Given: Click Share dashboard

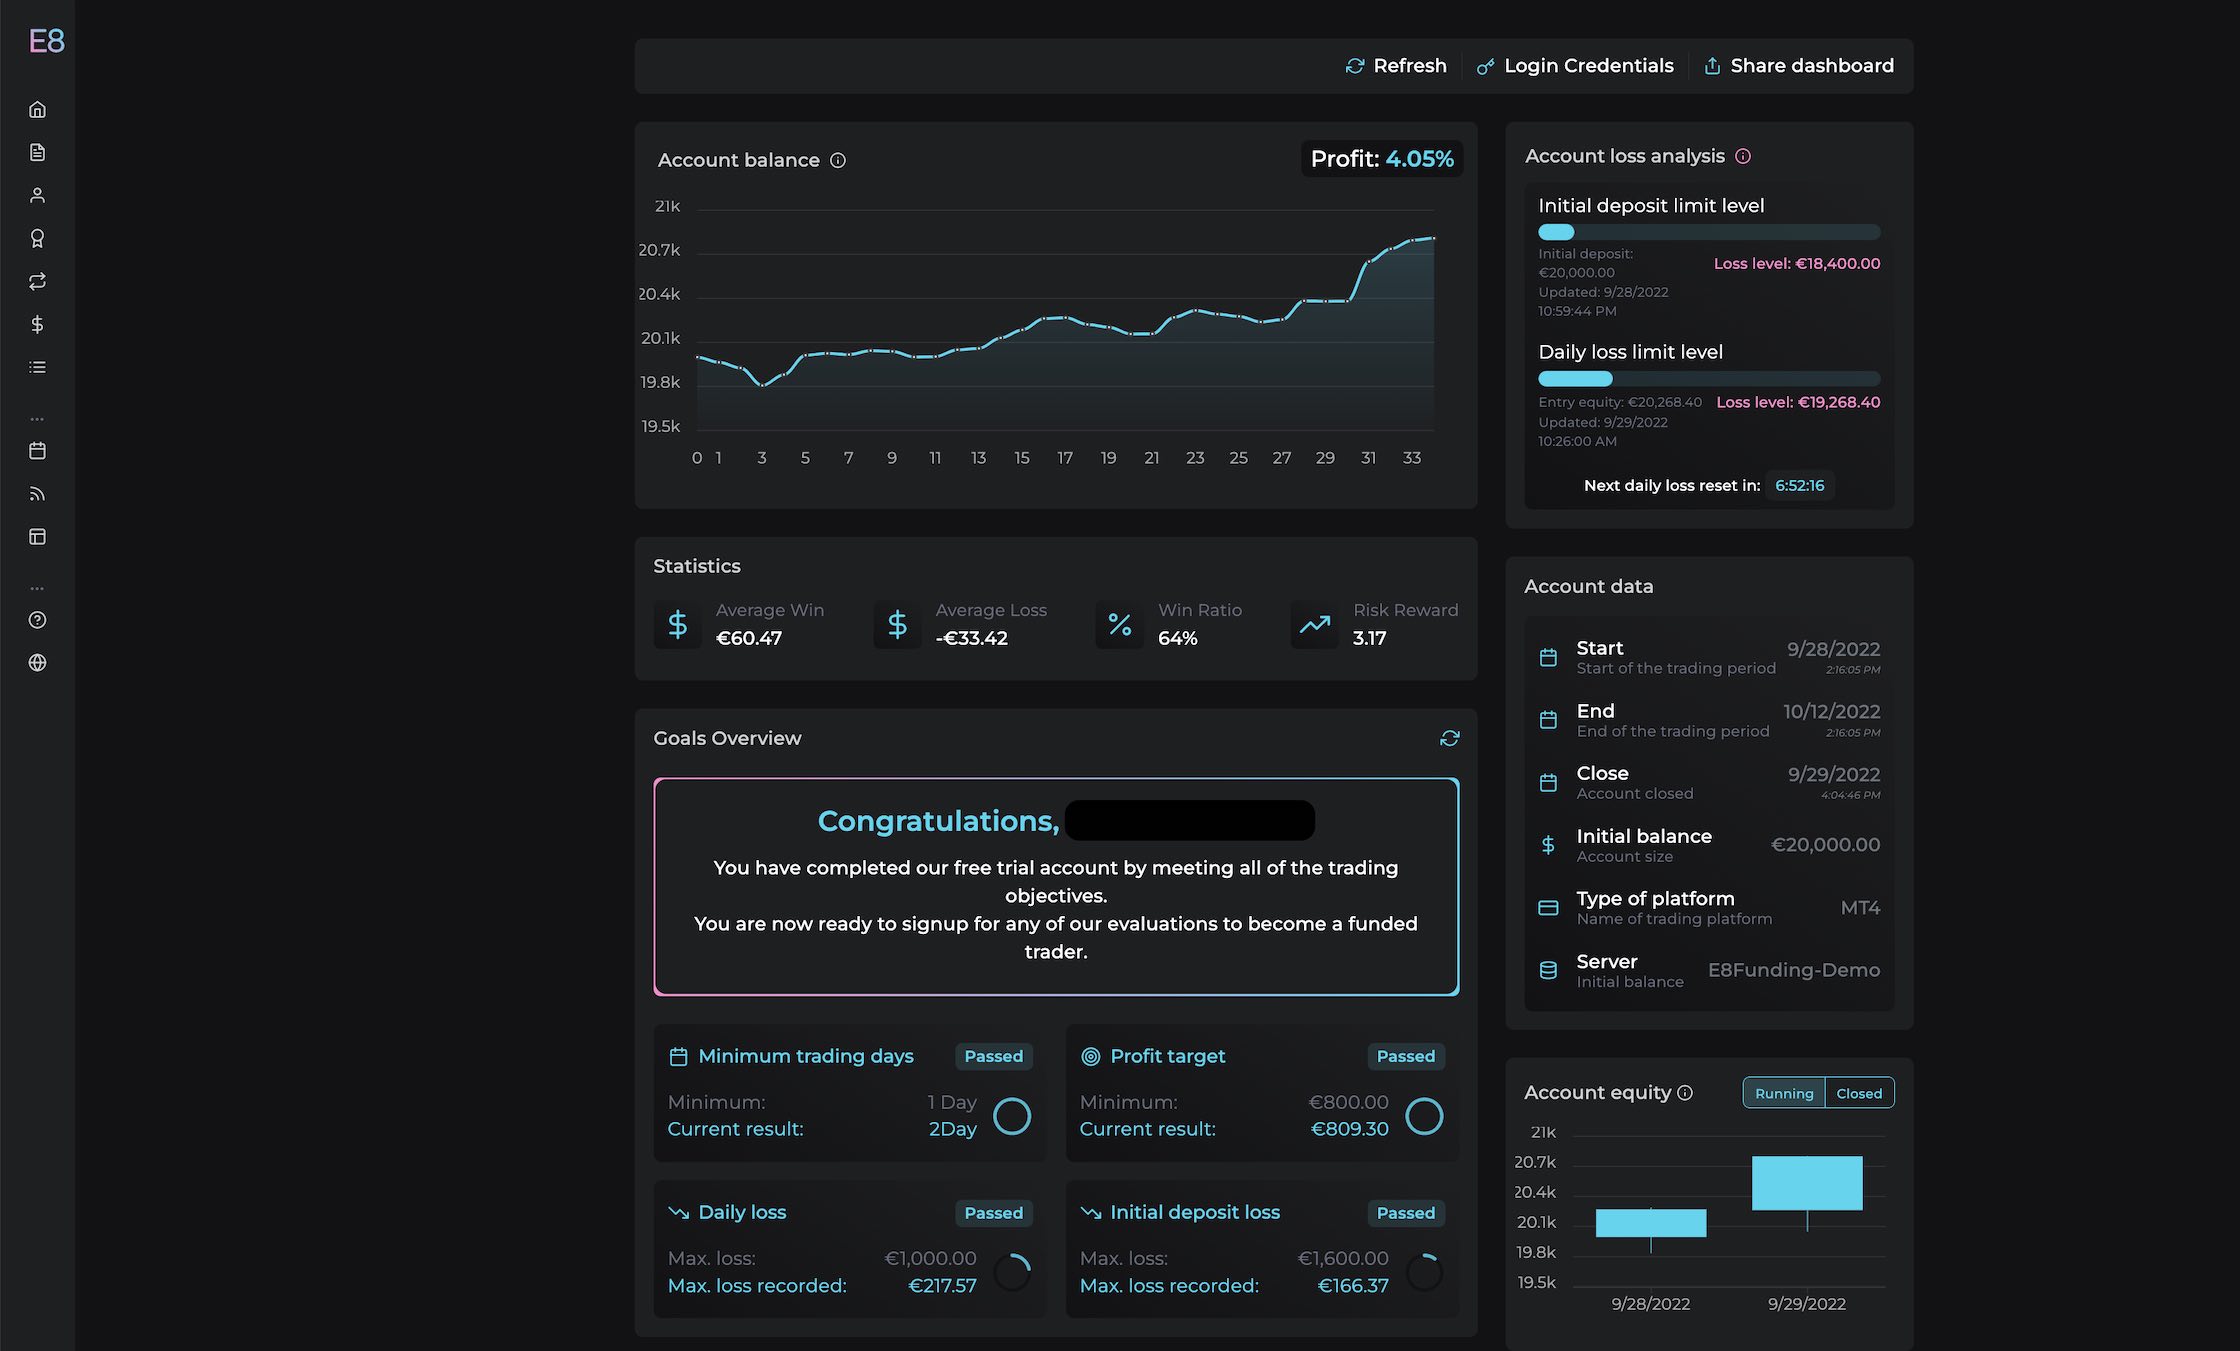Looking at the screenshot, I should (1798, 66).
